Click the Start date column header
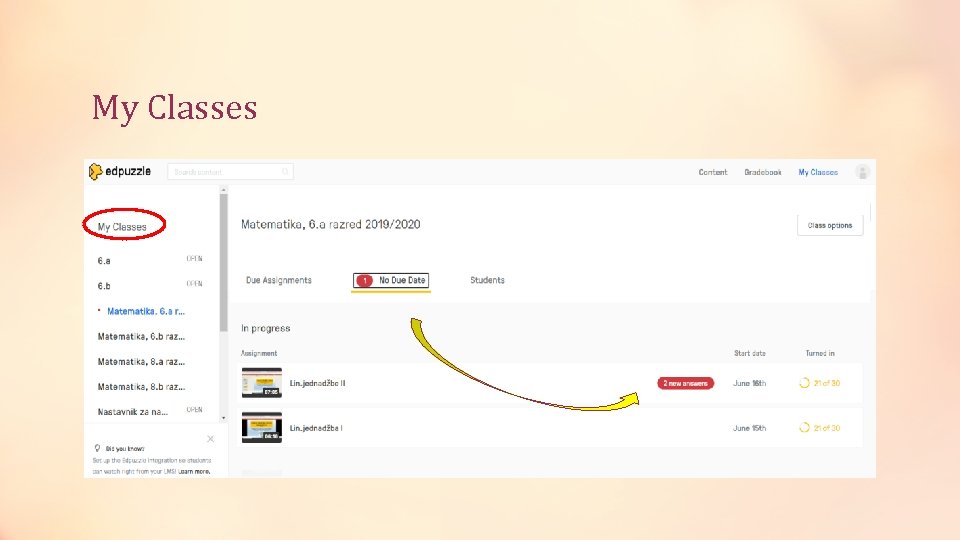The height and width of the screenshot is (540, 960). (x=749, y=353)
